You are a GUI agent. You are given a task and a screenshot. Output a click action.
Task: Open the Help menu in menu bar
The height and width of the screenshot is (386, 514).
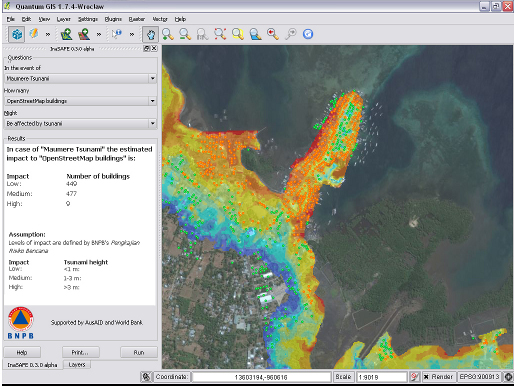pyautogui.click(x=180, y=19)
